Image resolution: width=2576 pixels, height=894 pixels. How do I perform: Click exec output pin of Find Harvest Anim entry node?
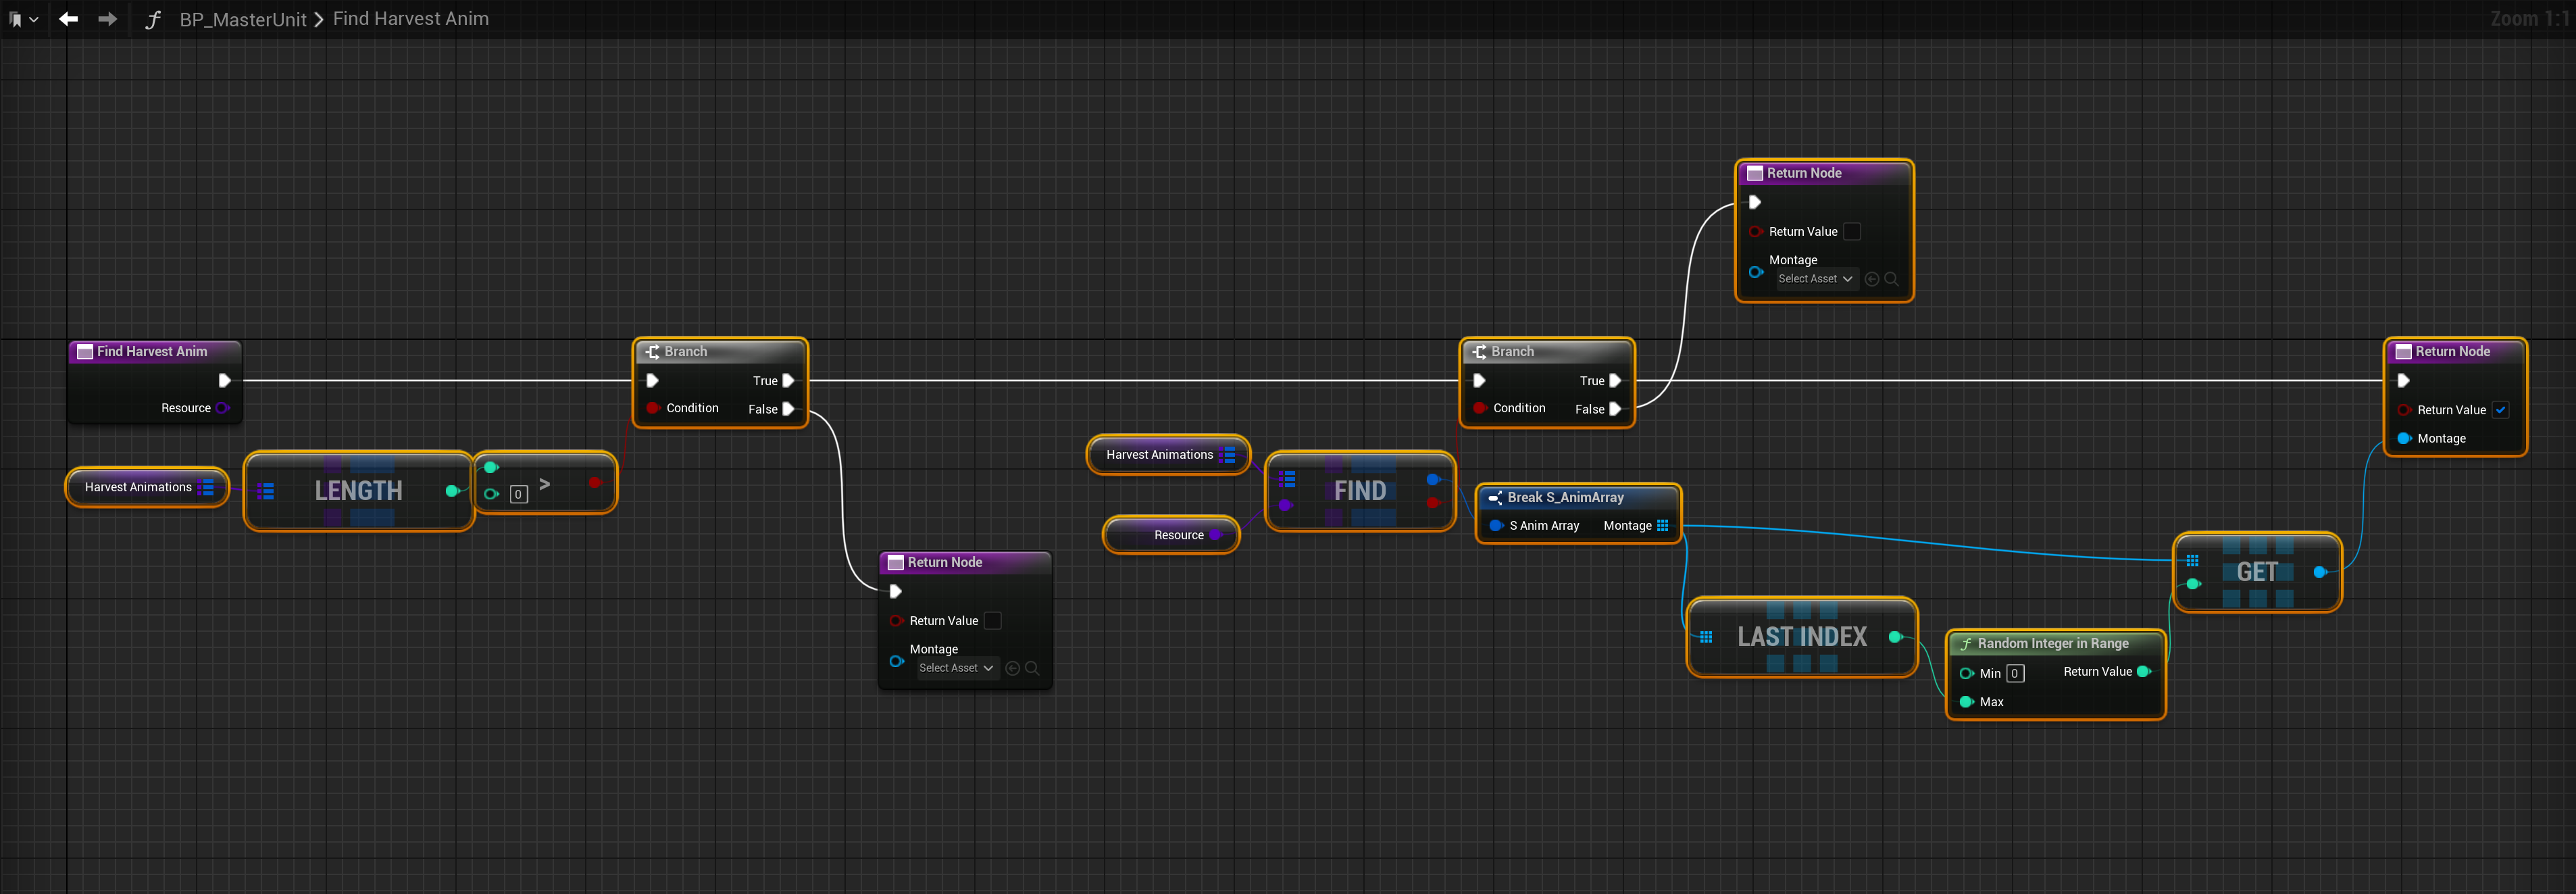[x=224, y=380]
